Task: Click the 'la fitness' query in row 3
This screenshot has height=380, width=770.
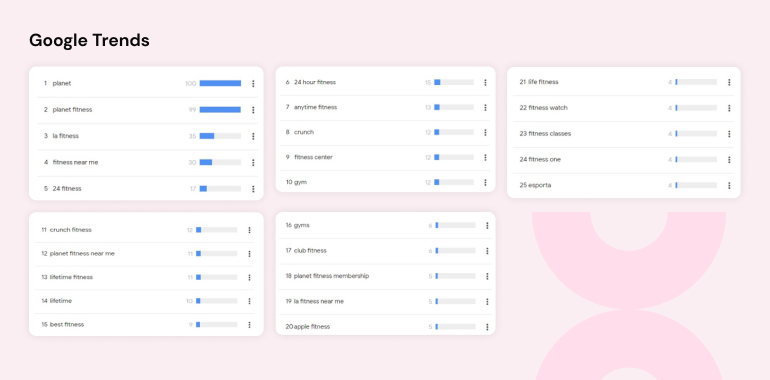Action: (x=66, y=136)
